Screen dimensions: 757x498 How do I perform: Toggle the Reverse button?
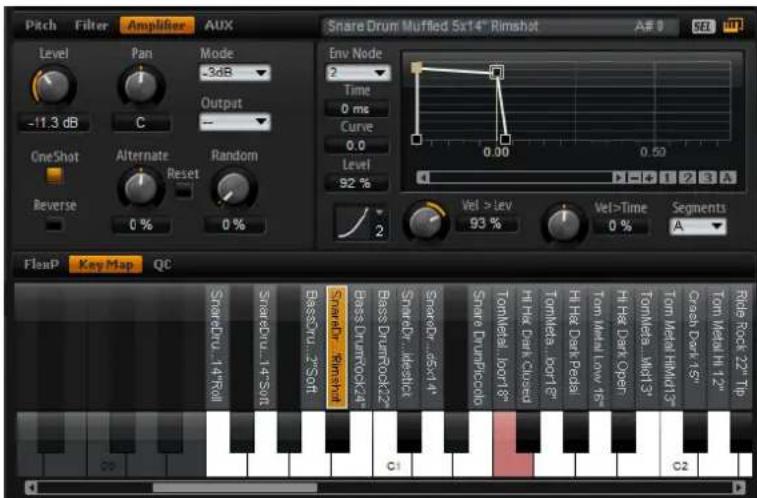(x=54, y=224)
